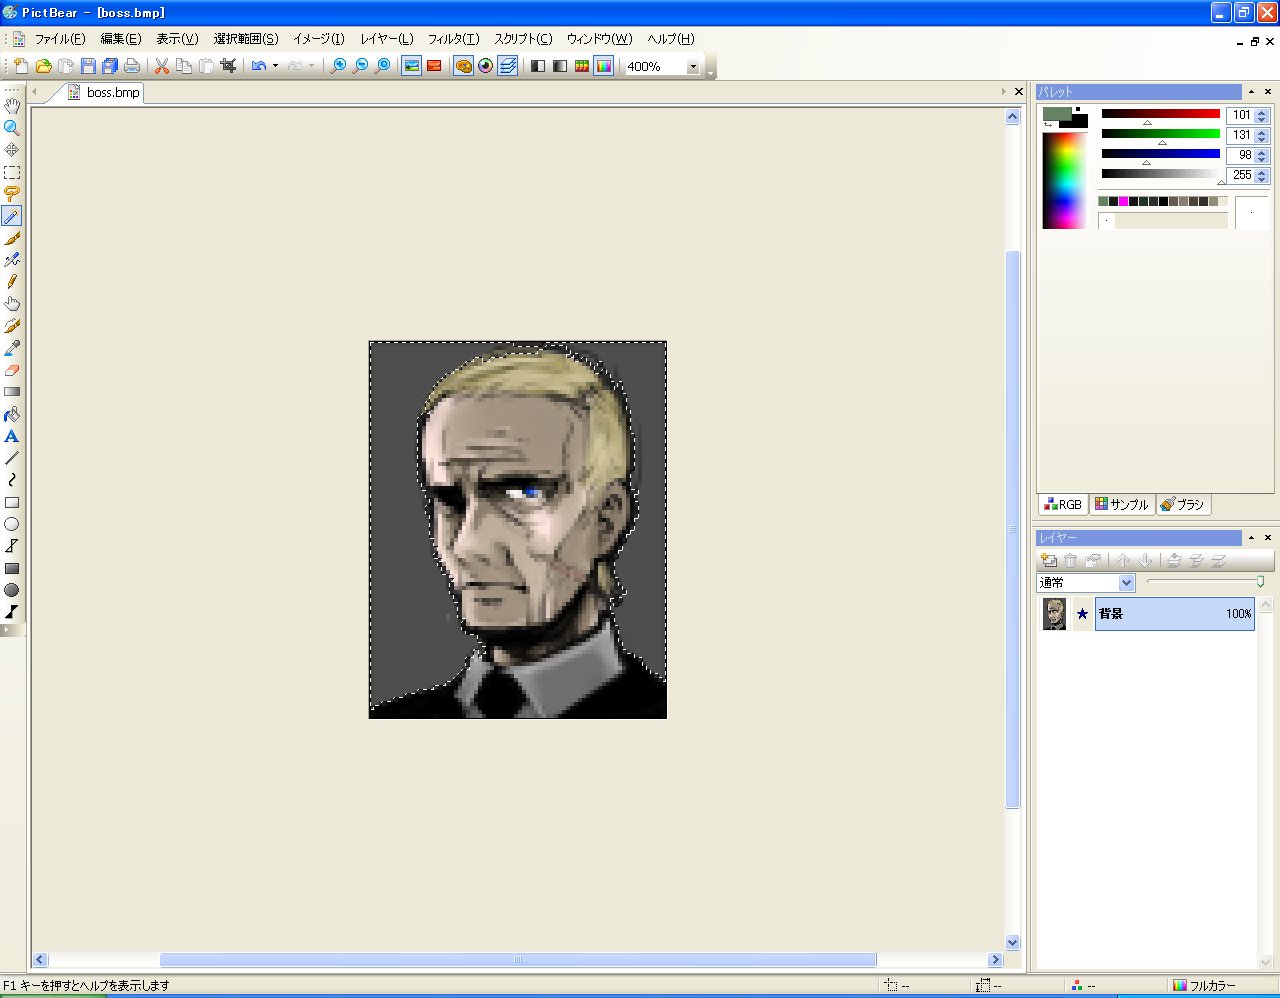Open the Undo history dropdown arrow
The height and width of the screenshot is (998, 1280).
pyautogui.click(x=275, y=66)
